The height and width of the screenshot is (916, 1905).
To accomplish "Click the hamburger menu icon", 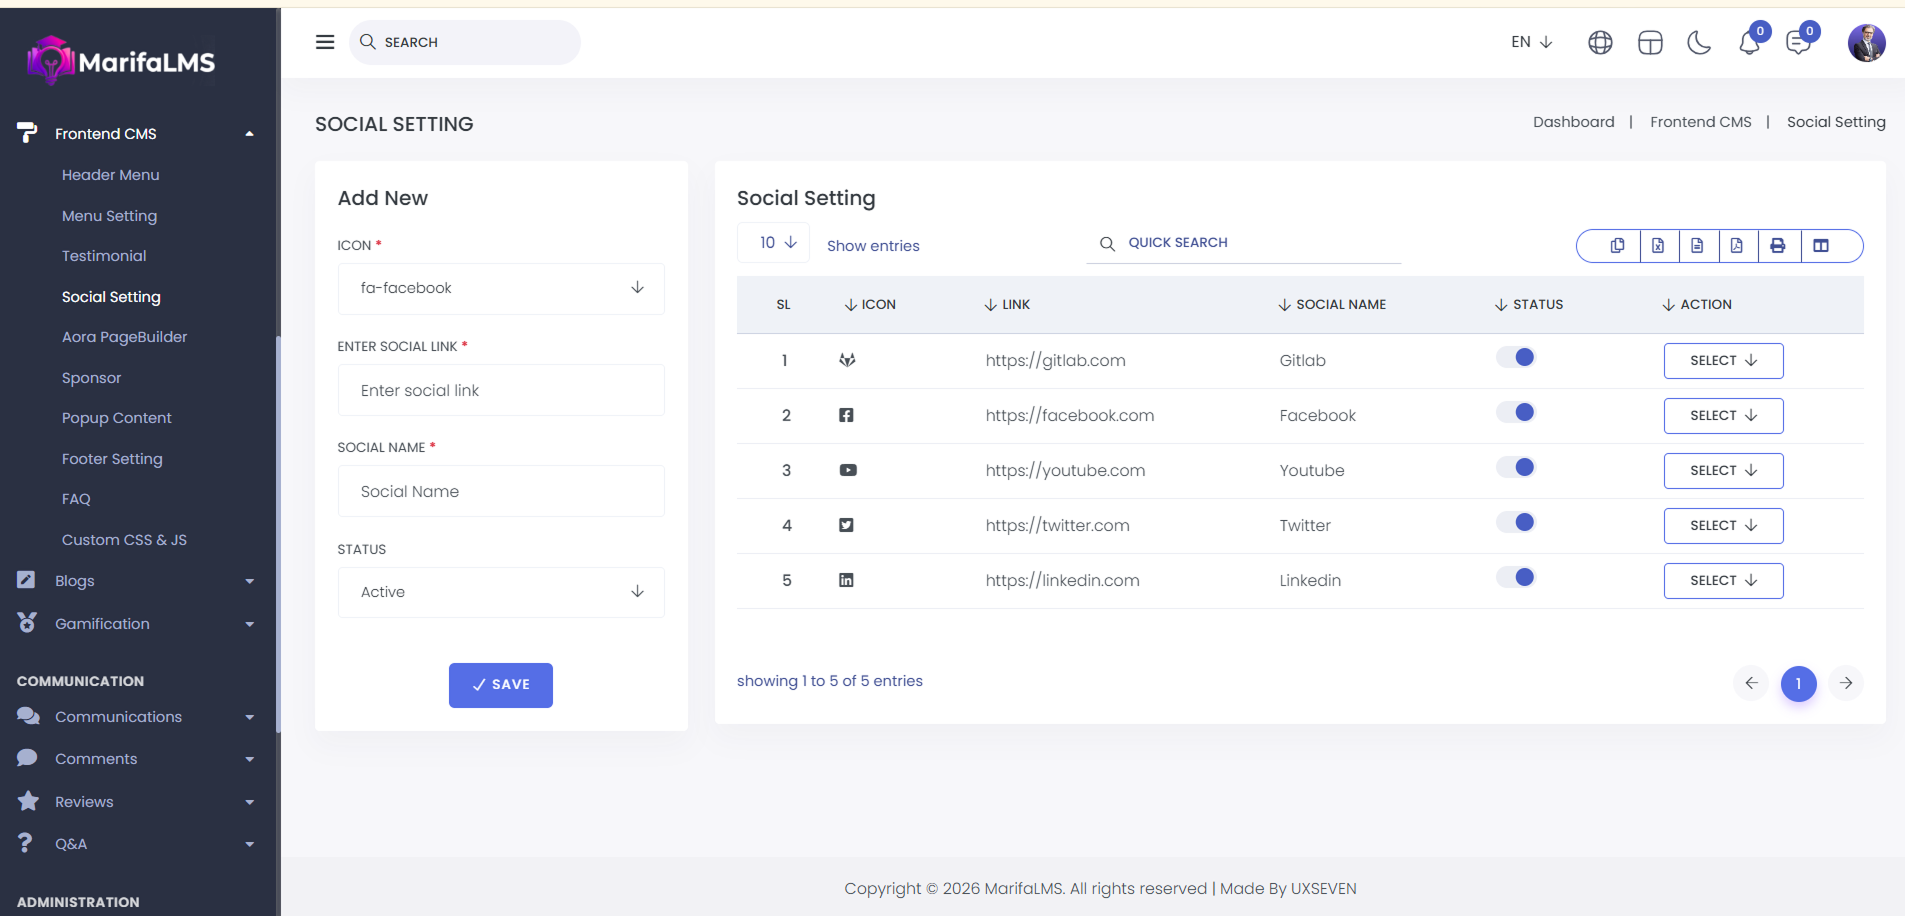I will click(325, 42).
